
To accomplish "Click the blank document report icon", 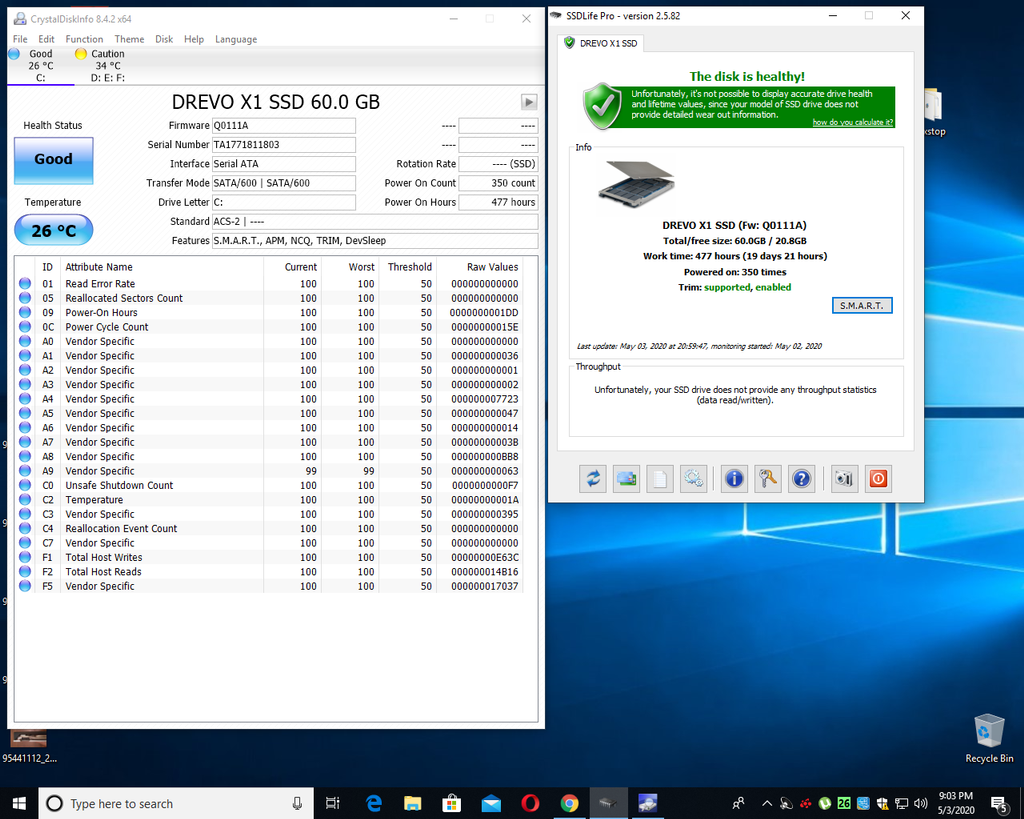I will click(x=660, y=479).
